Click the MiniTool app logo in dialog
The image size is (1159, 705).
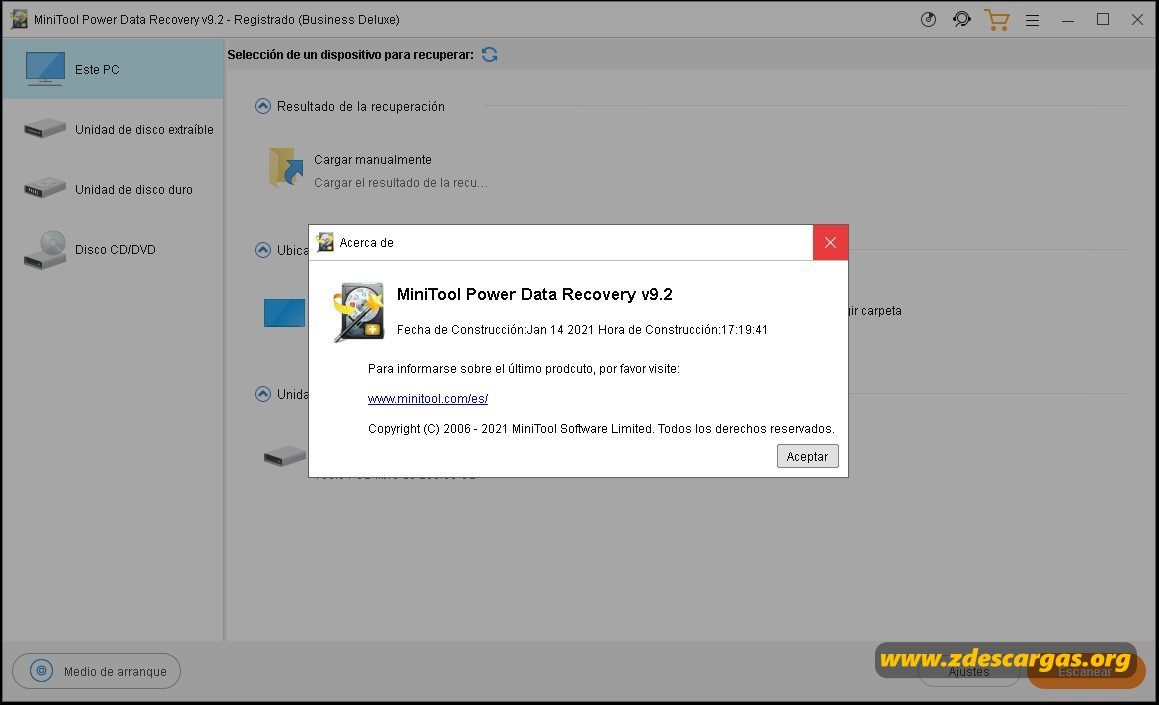point(358,312)
